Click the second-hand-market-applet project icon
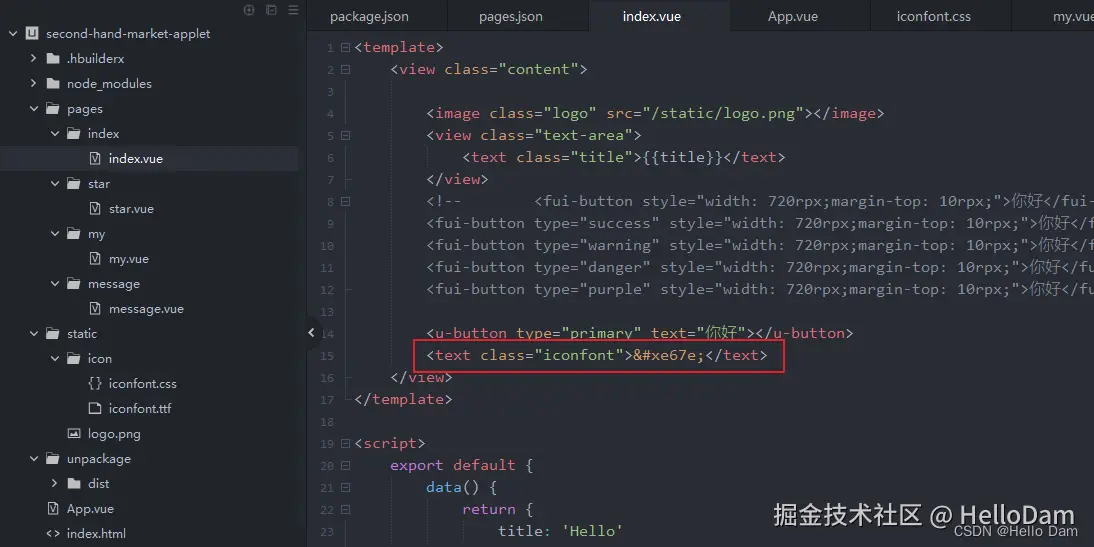The image size is (1094, 547). (x=32, y=33)
